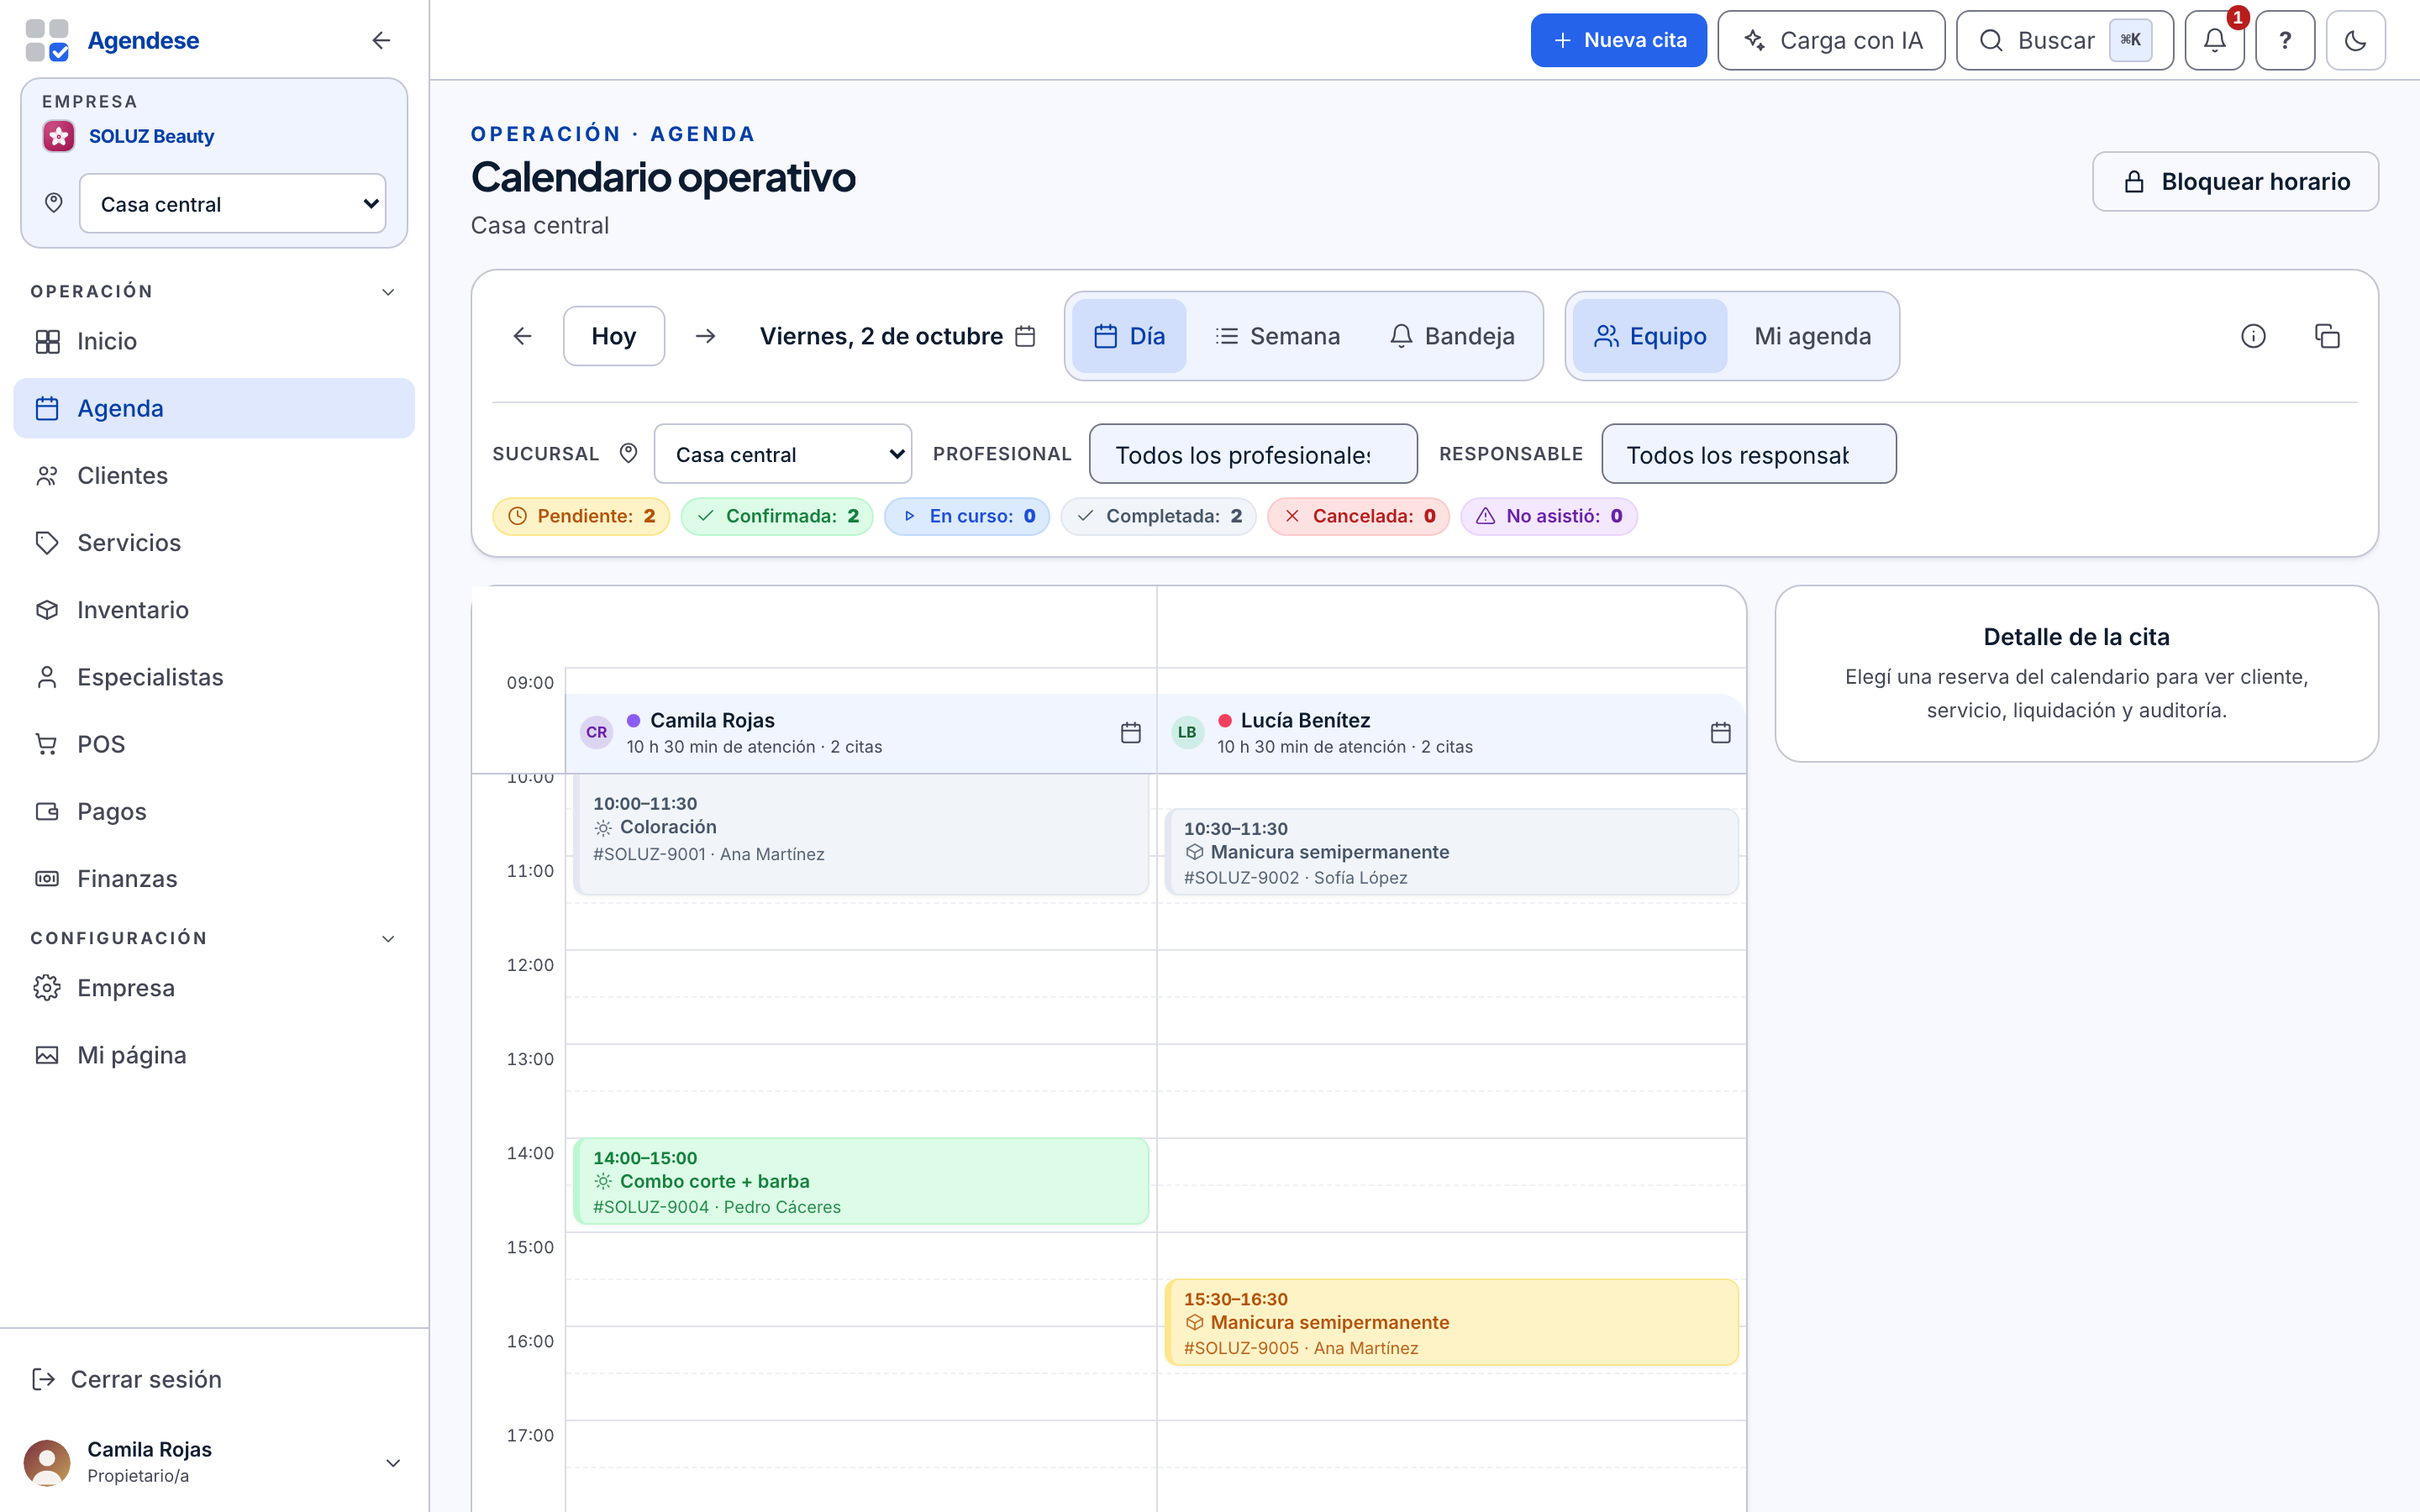
Task: Open the help question mark button
Action: click(x=2285, y=40)
